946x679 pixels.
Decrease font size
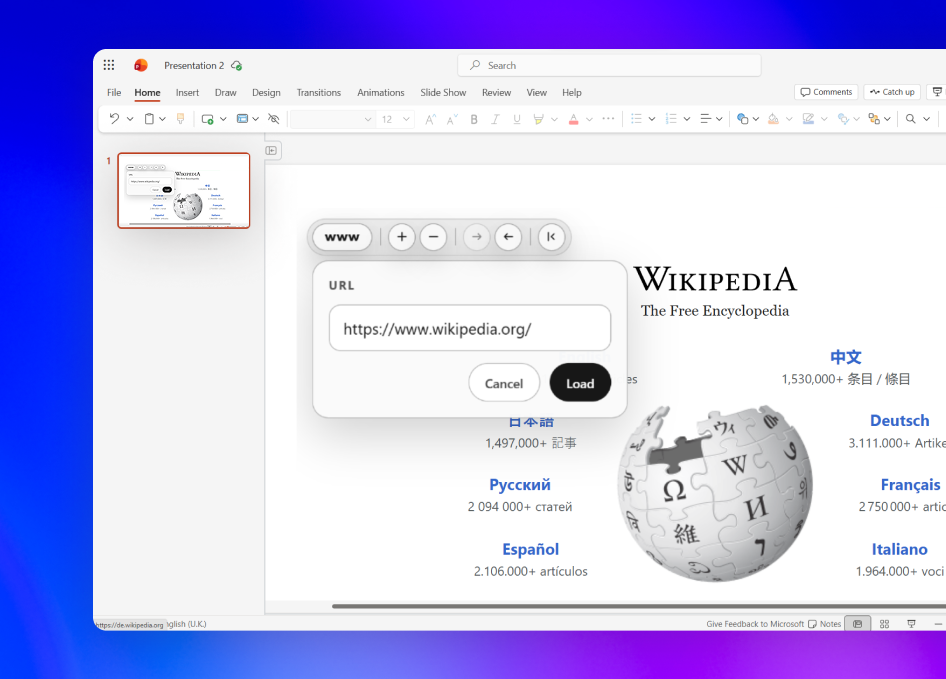[x=452, y=119]
